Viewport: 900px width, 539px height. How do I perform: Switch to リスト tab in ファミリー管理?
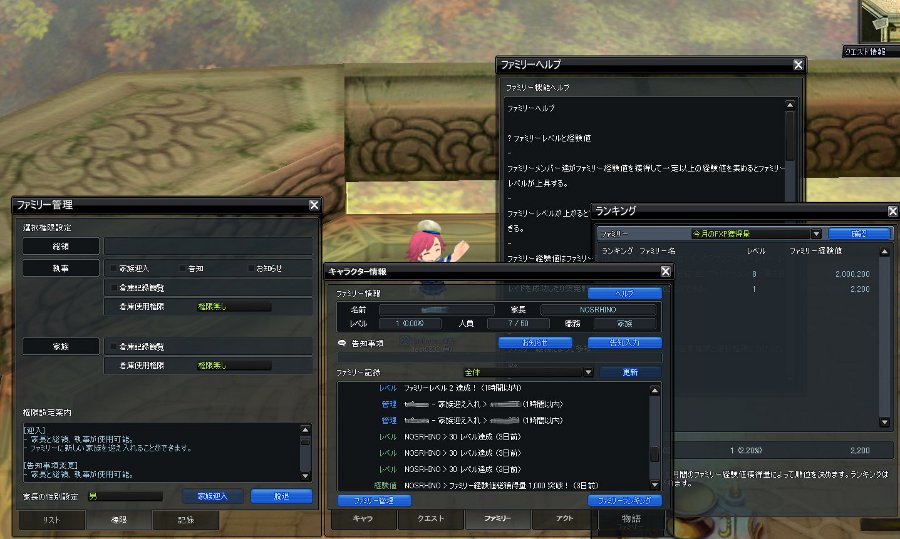click(x=52, y=520)
